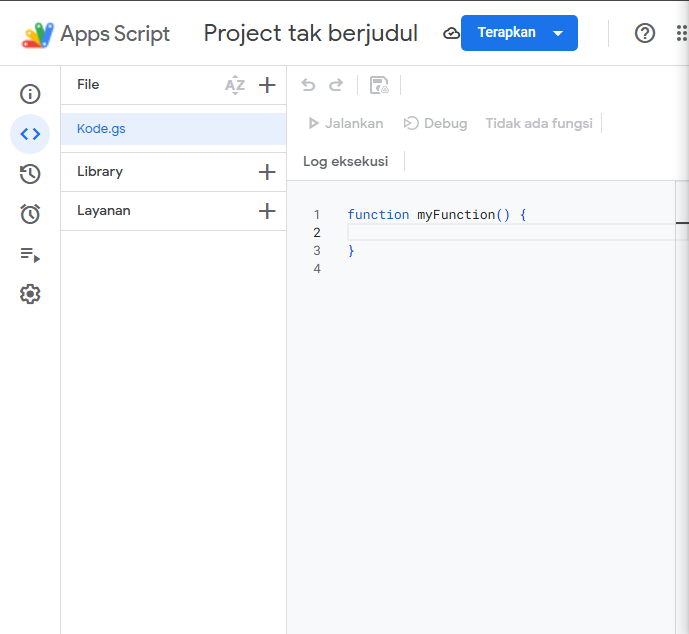Viewport: 689px width, 634px height.
Task: Open Project History from sidebar
Action: (30, 174)
